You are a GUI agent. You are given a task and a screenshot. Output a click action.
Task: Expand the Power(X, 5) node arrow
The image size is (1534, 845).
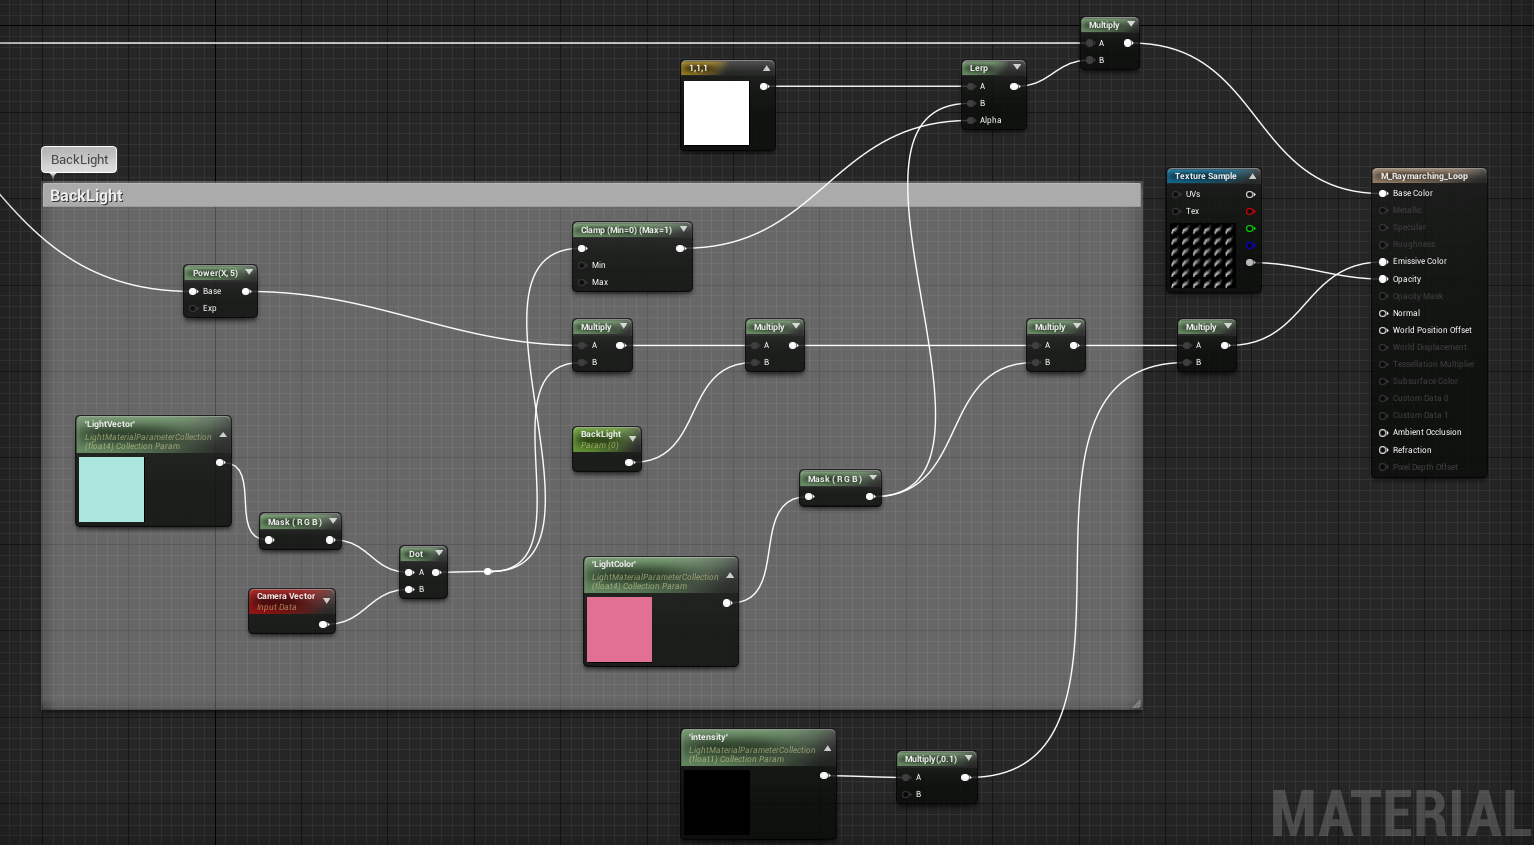[249, 272]
